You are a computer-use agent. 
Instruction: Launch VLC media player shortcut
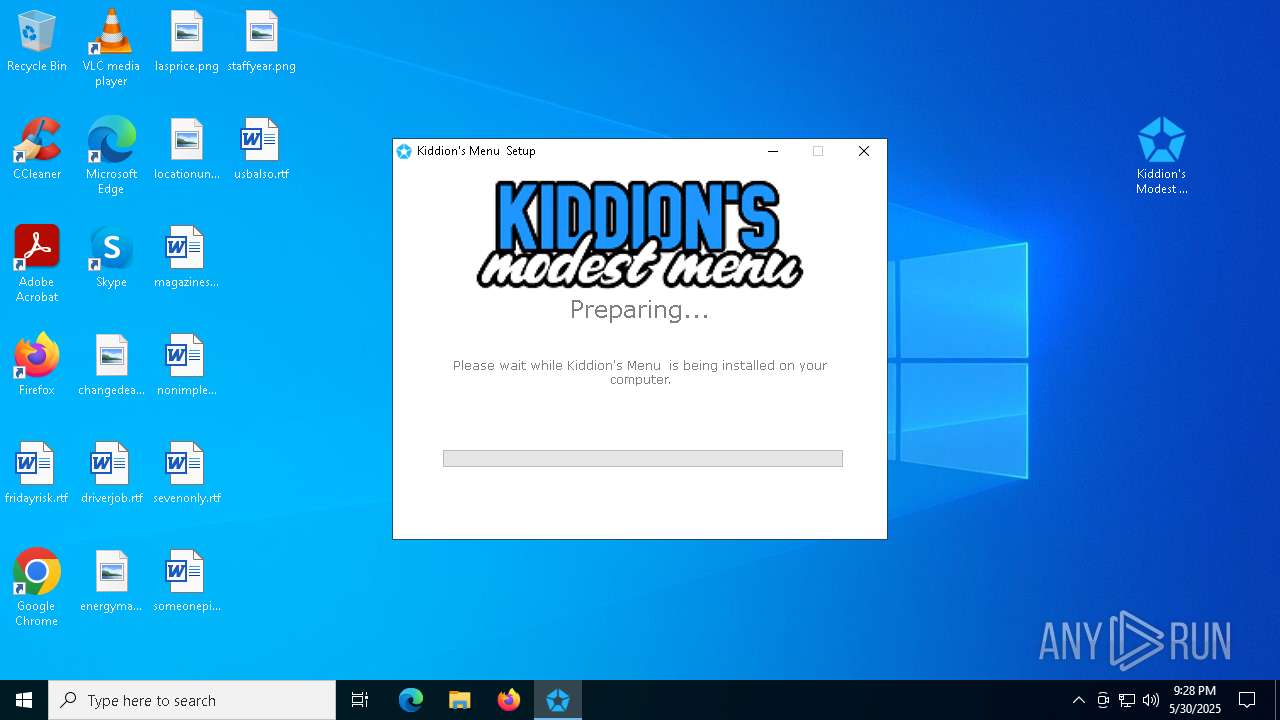click(111, 48)
